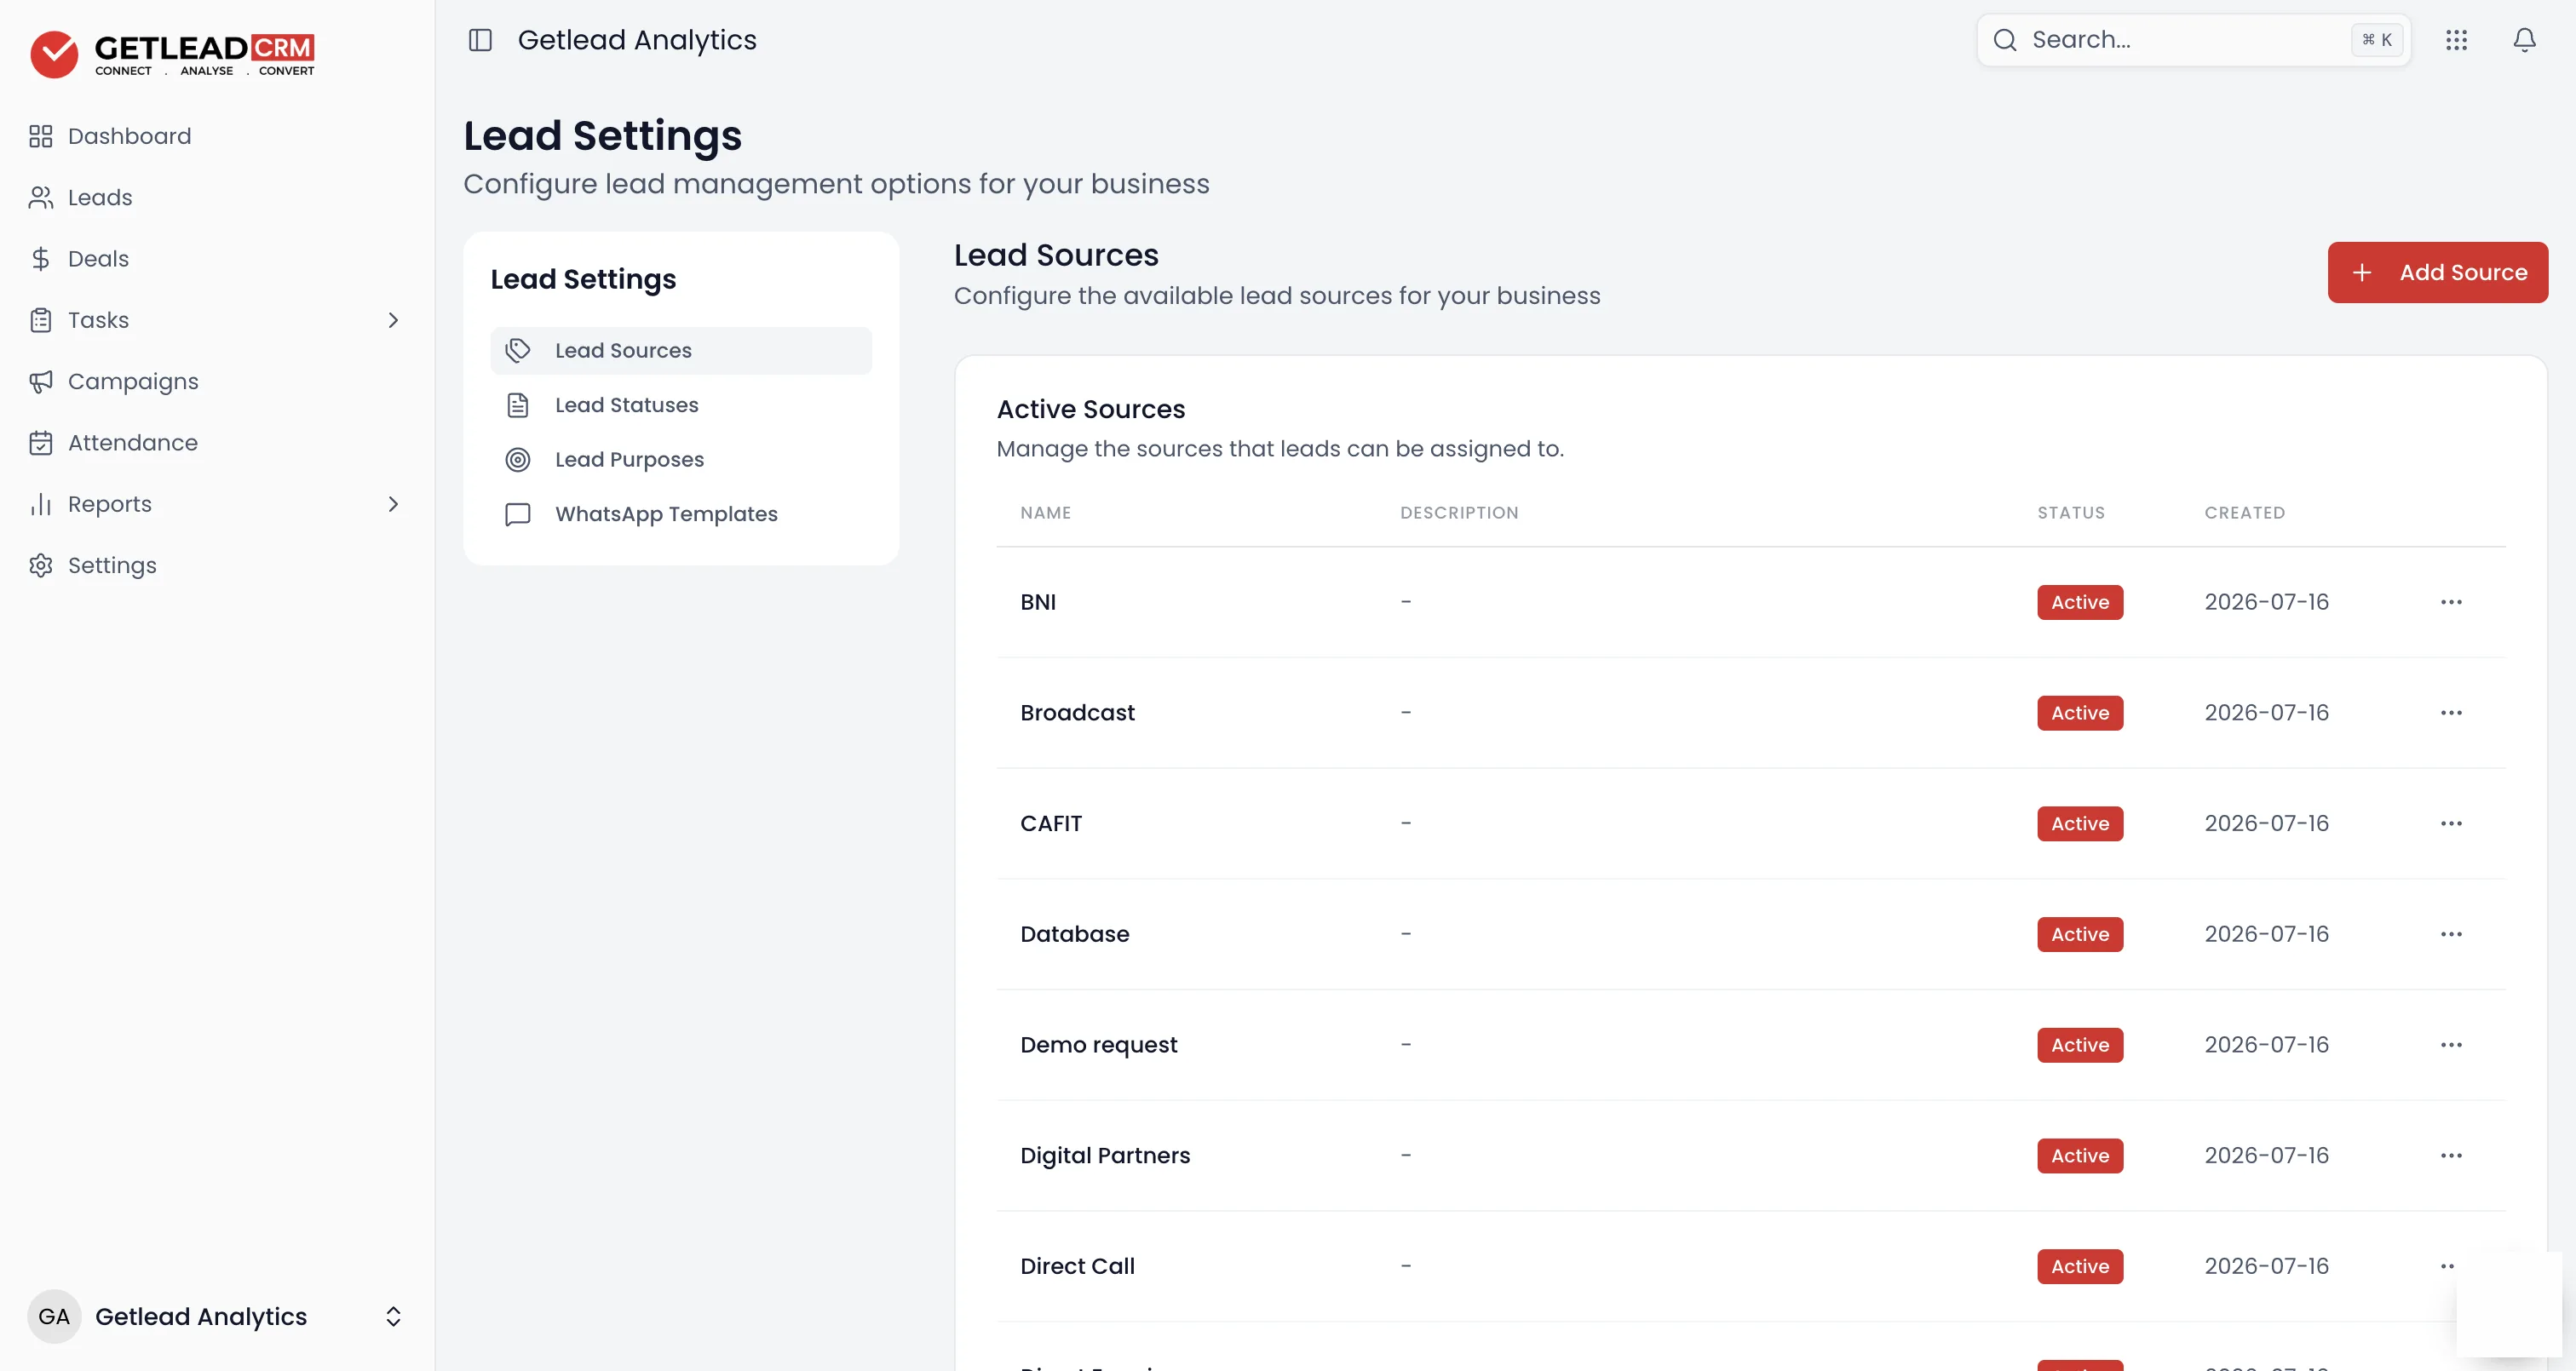The height and width of the screenshot is (1371, 2576).
Task: Click the Add Source button
Action: [x=2438, y=272]
